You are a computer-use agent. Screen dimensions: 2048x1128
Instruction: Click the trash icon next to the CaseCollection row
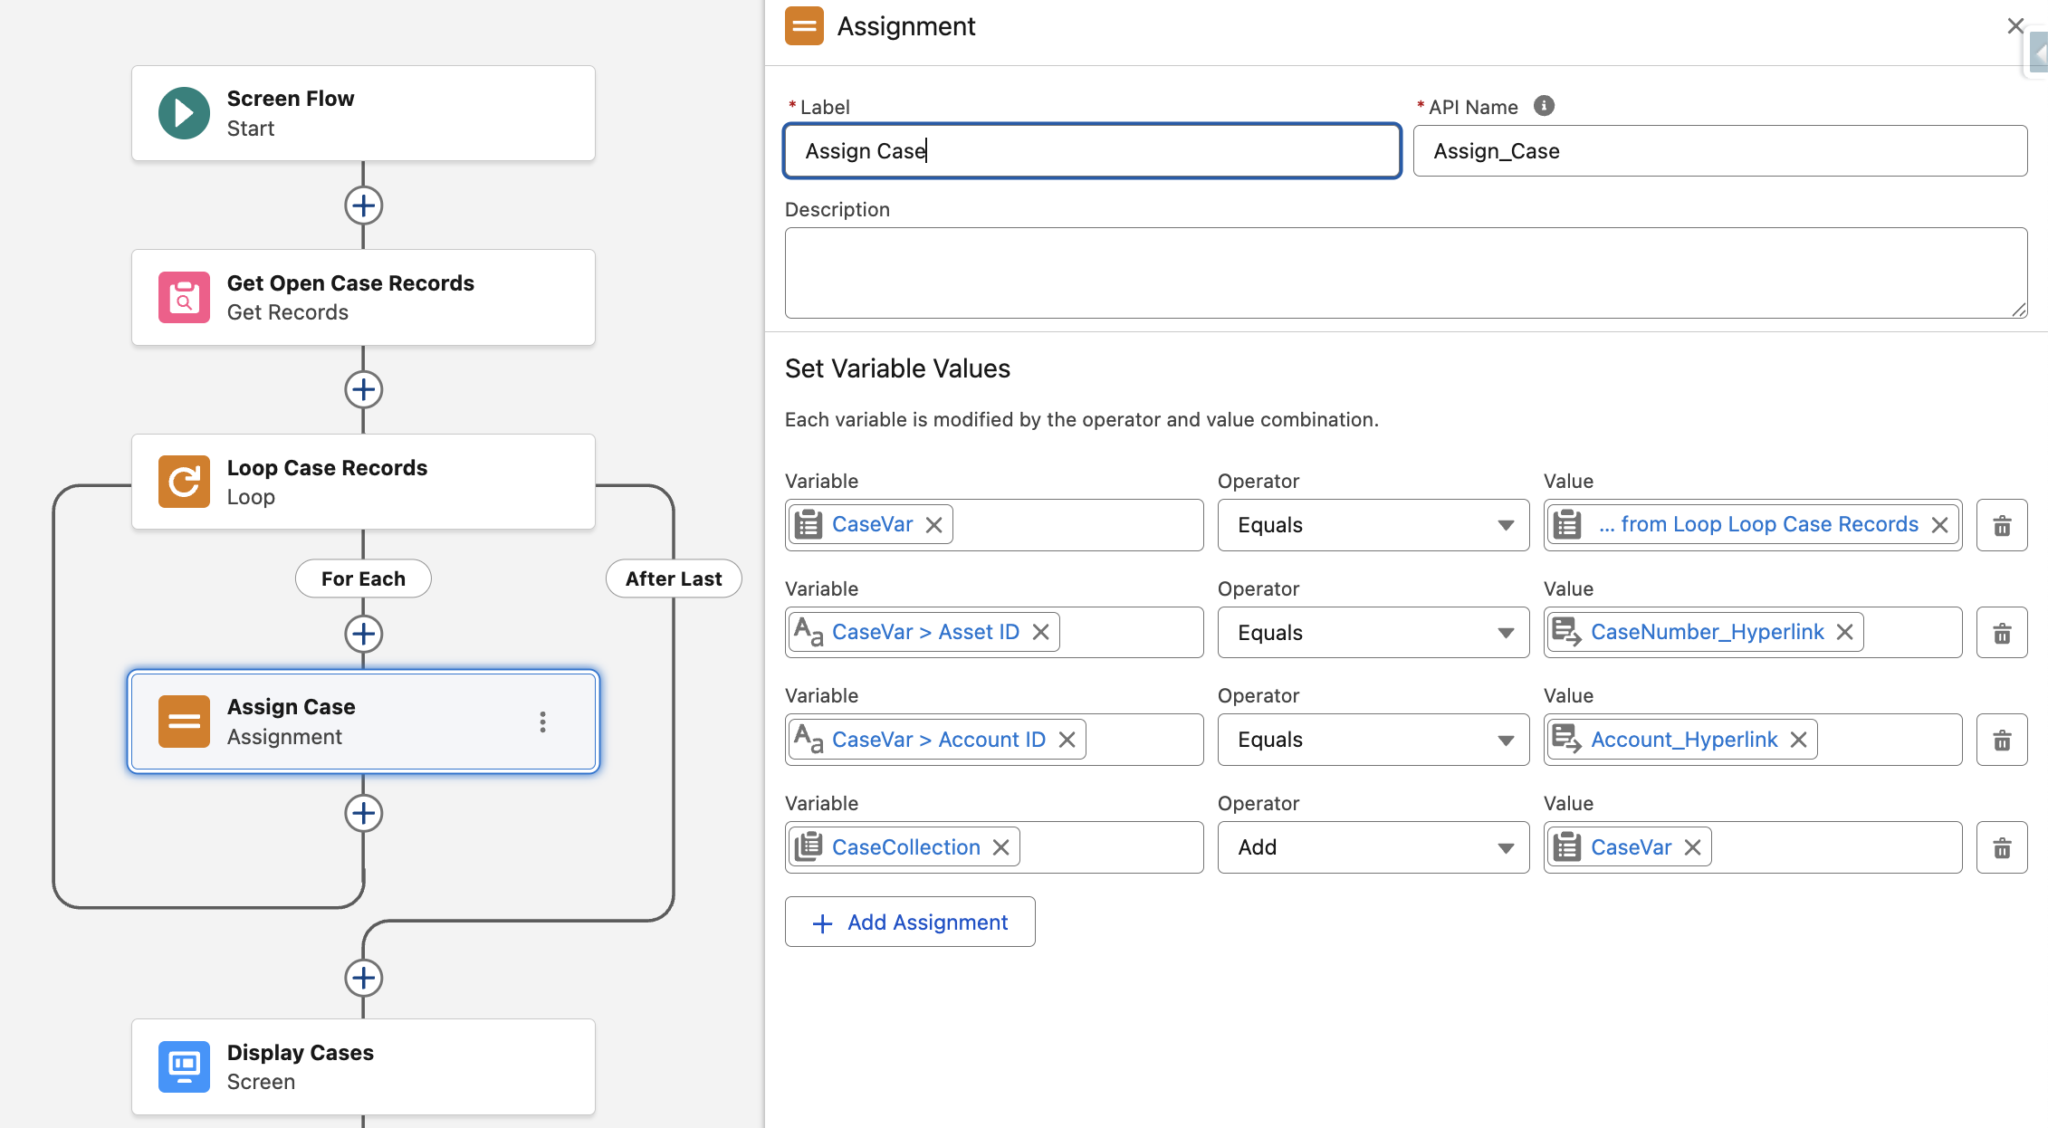[2001, 847]
